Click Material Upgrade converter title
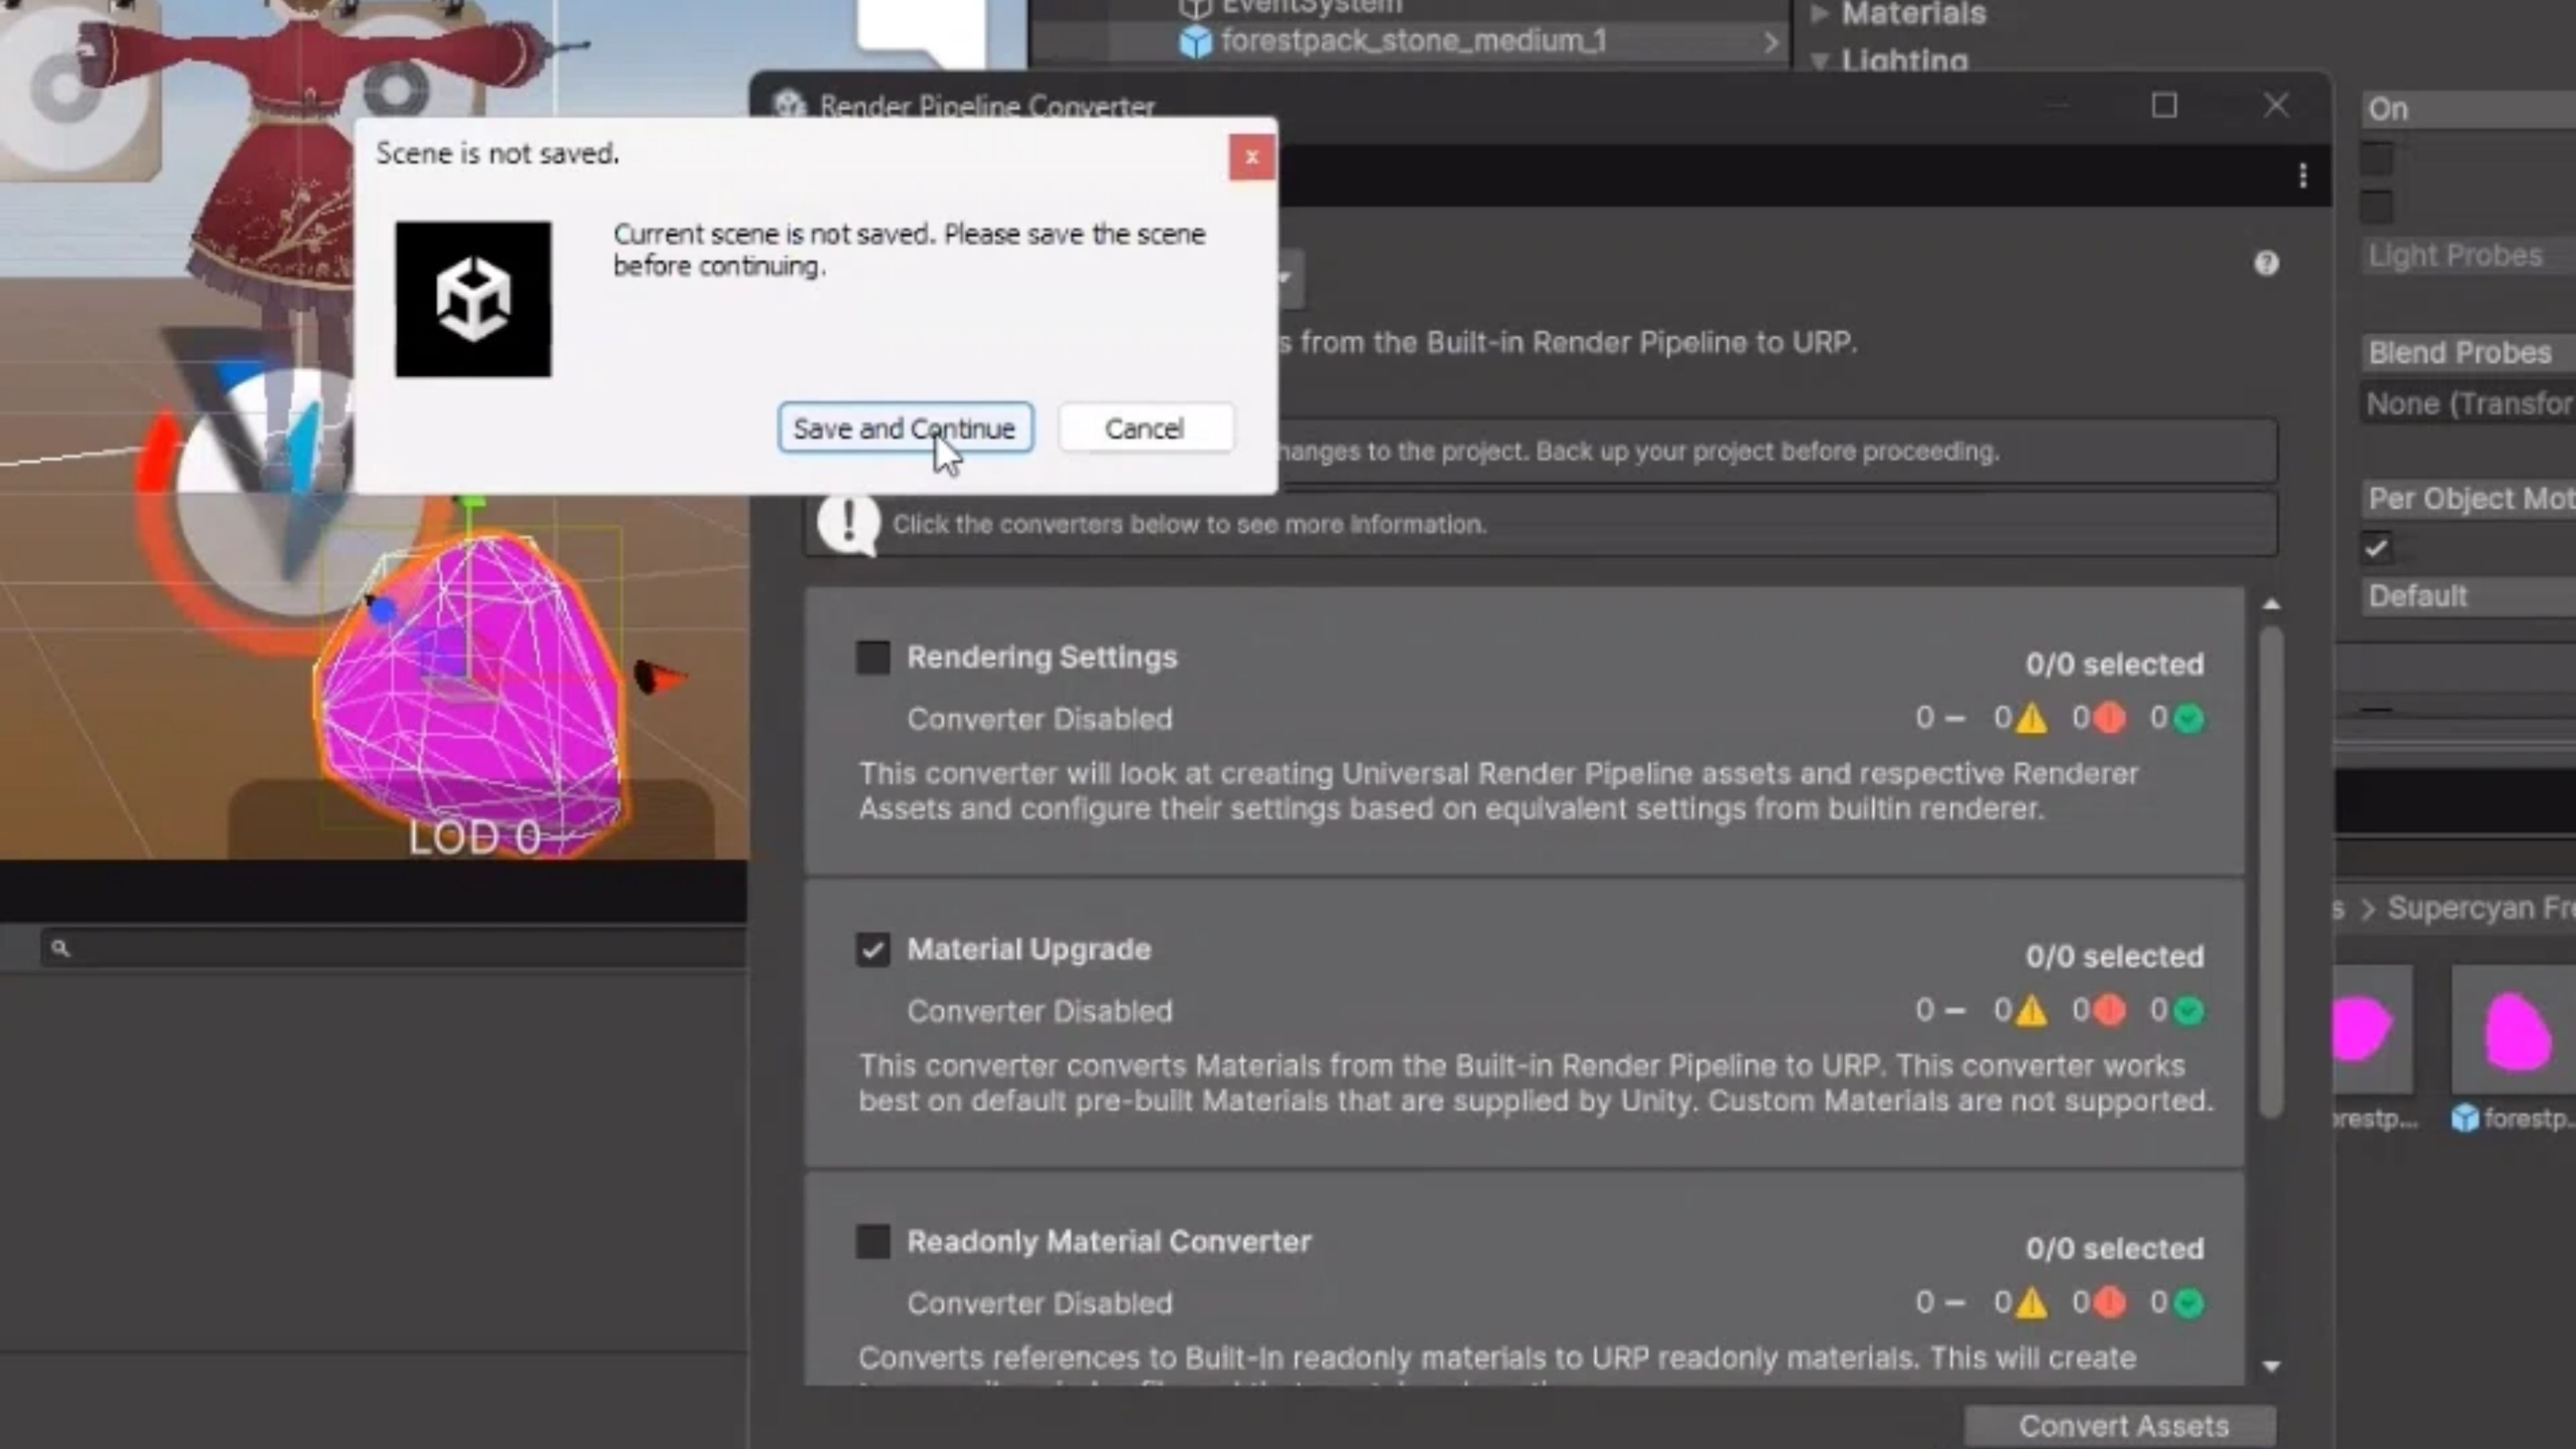This screenshot has height=1449, width=2576. point(1029,949)
